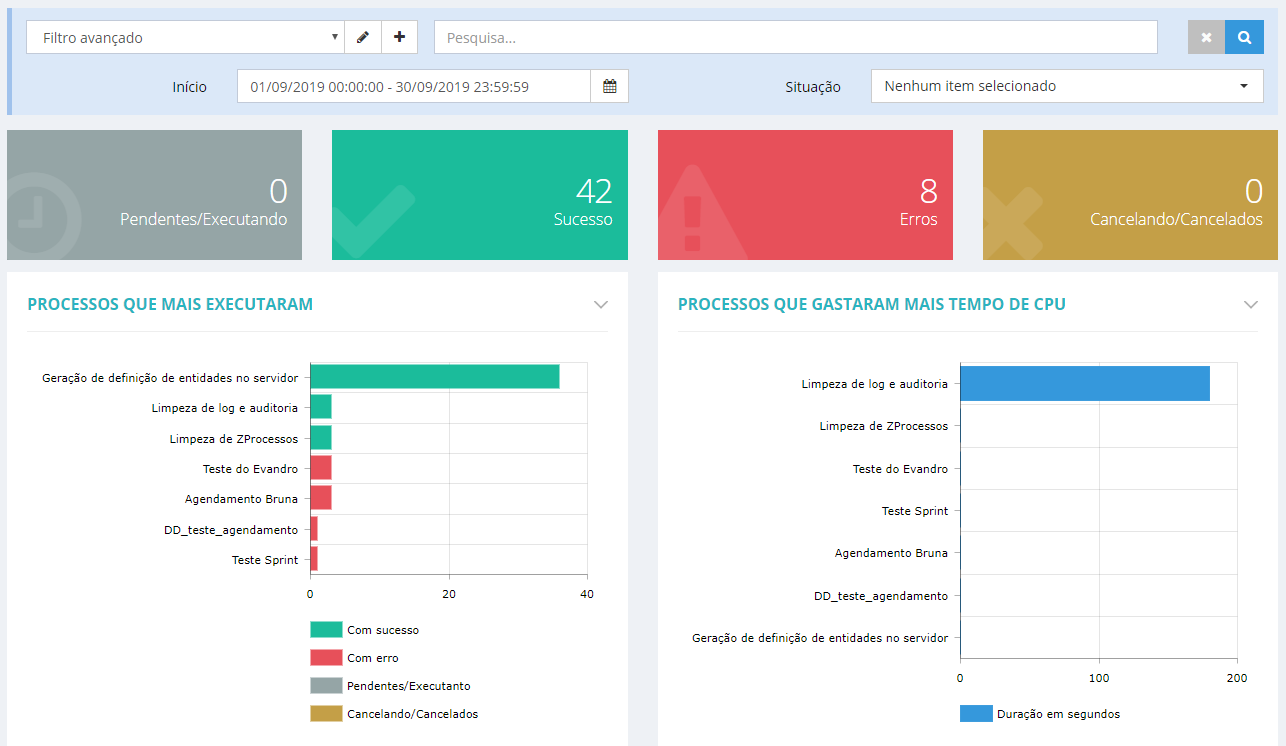
Task: Click the magnifying glass search button
Action: pyautogui.click(x=1245, y=37)
